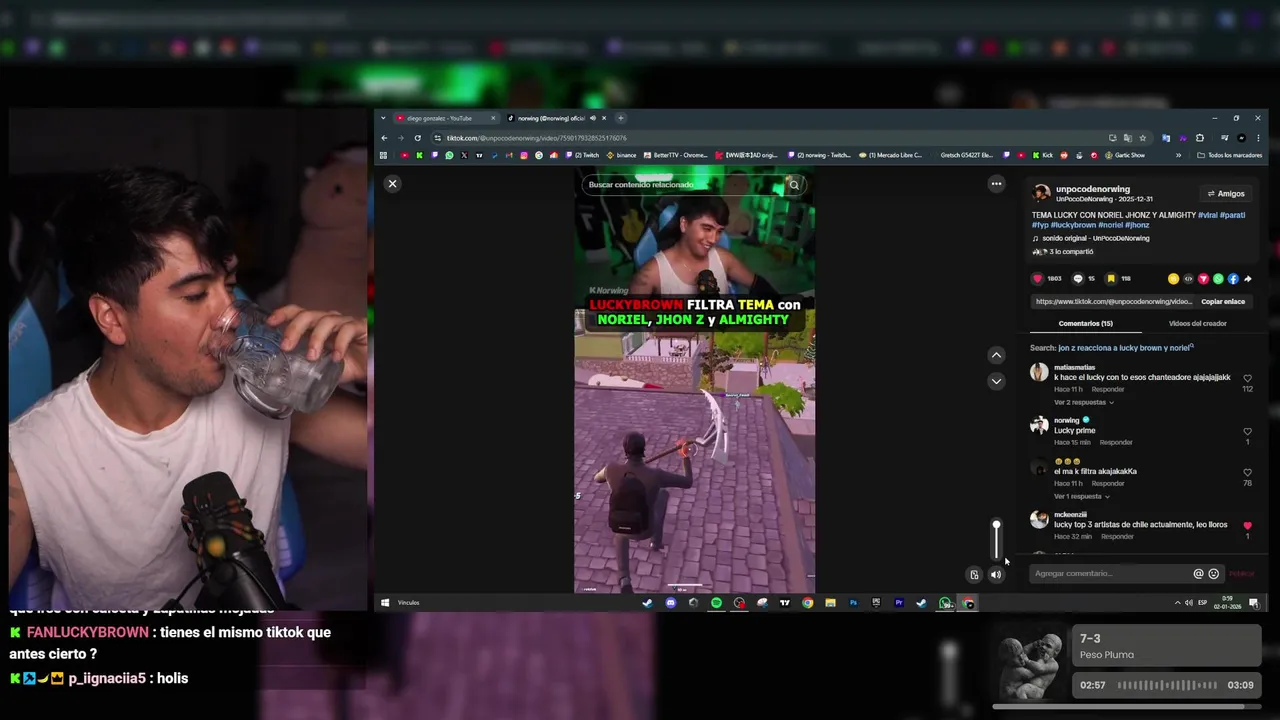The image size is (1280, 720).
Task: Switch to the Comentarios (15) tab
Action: click(1085, 324)
